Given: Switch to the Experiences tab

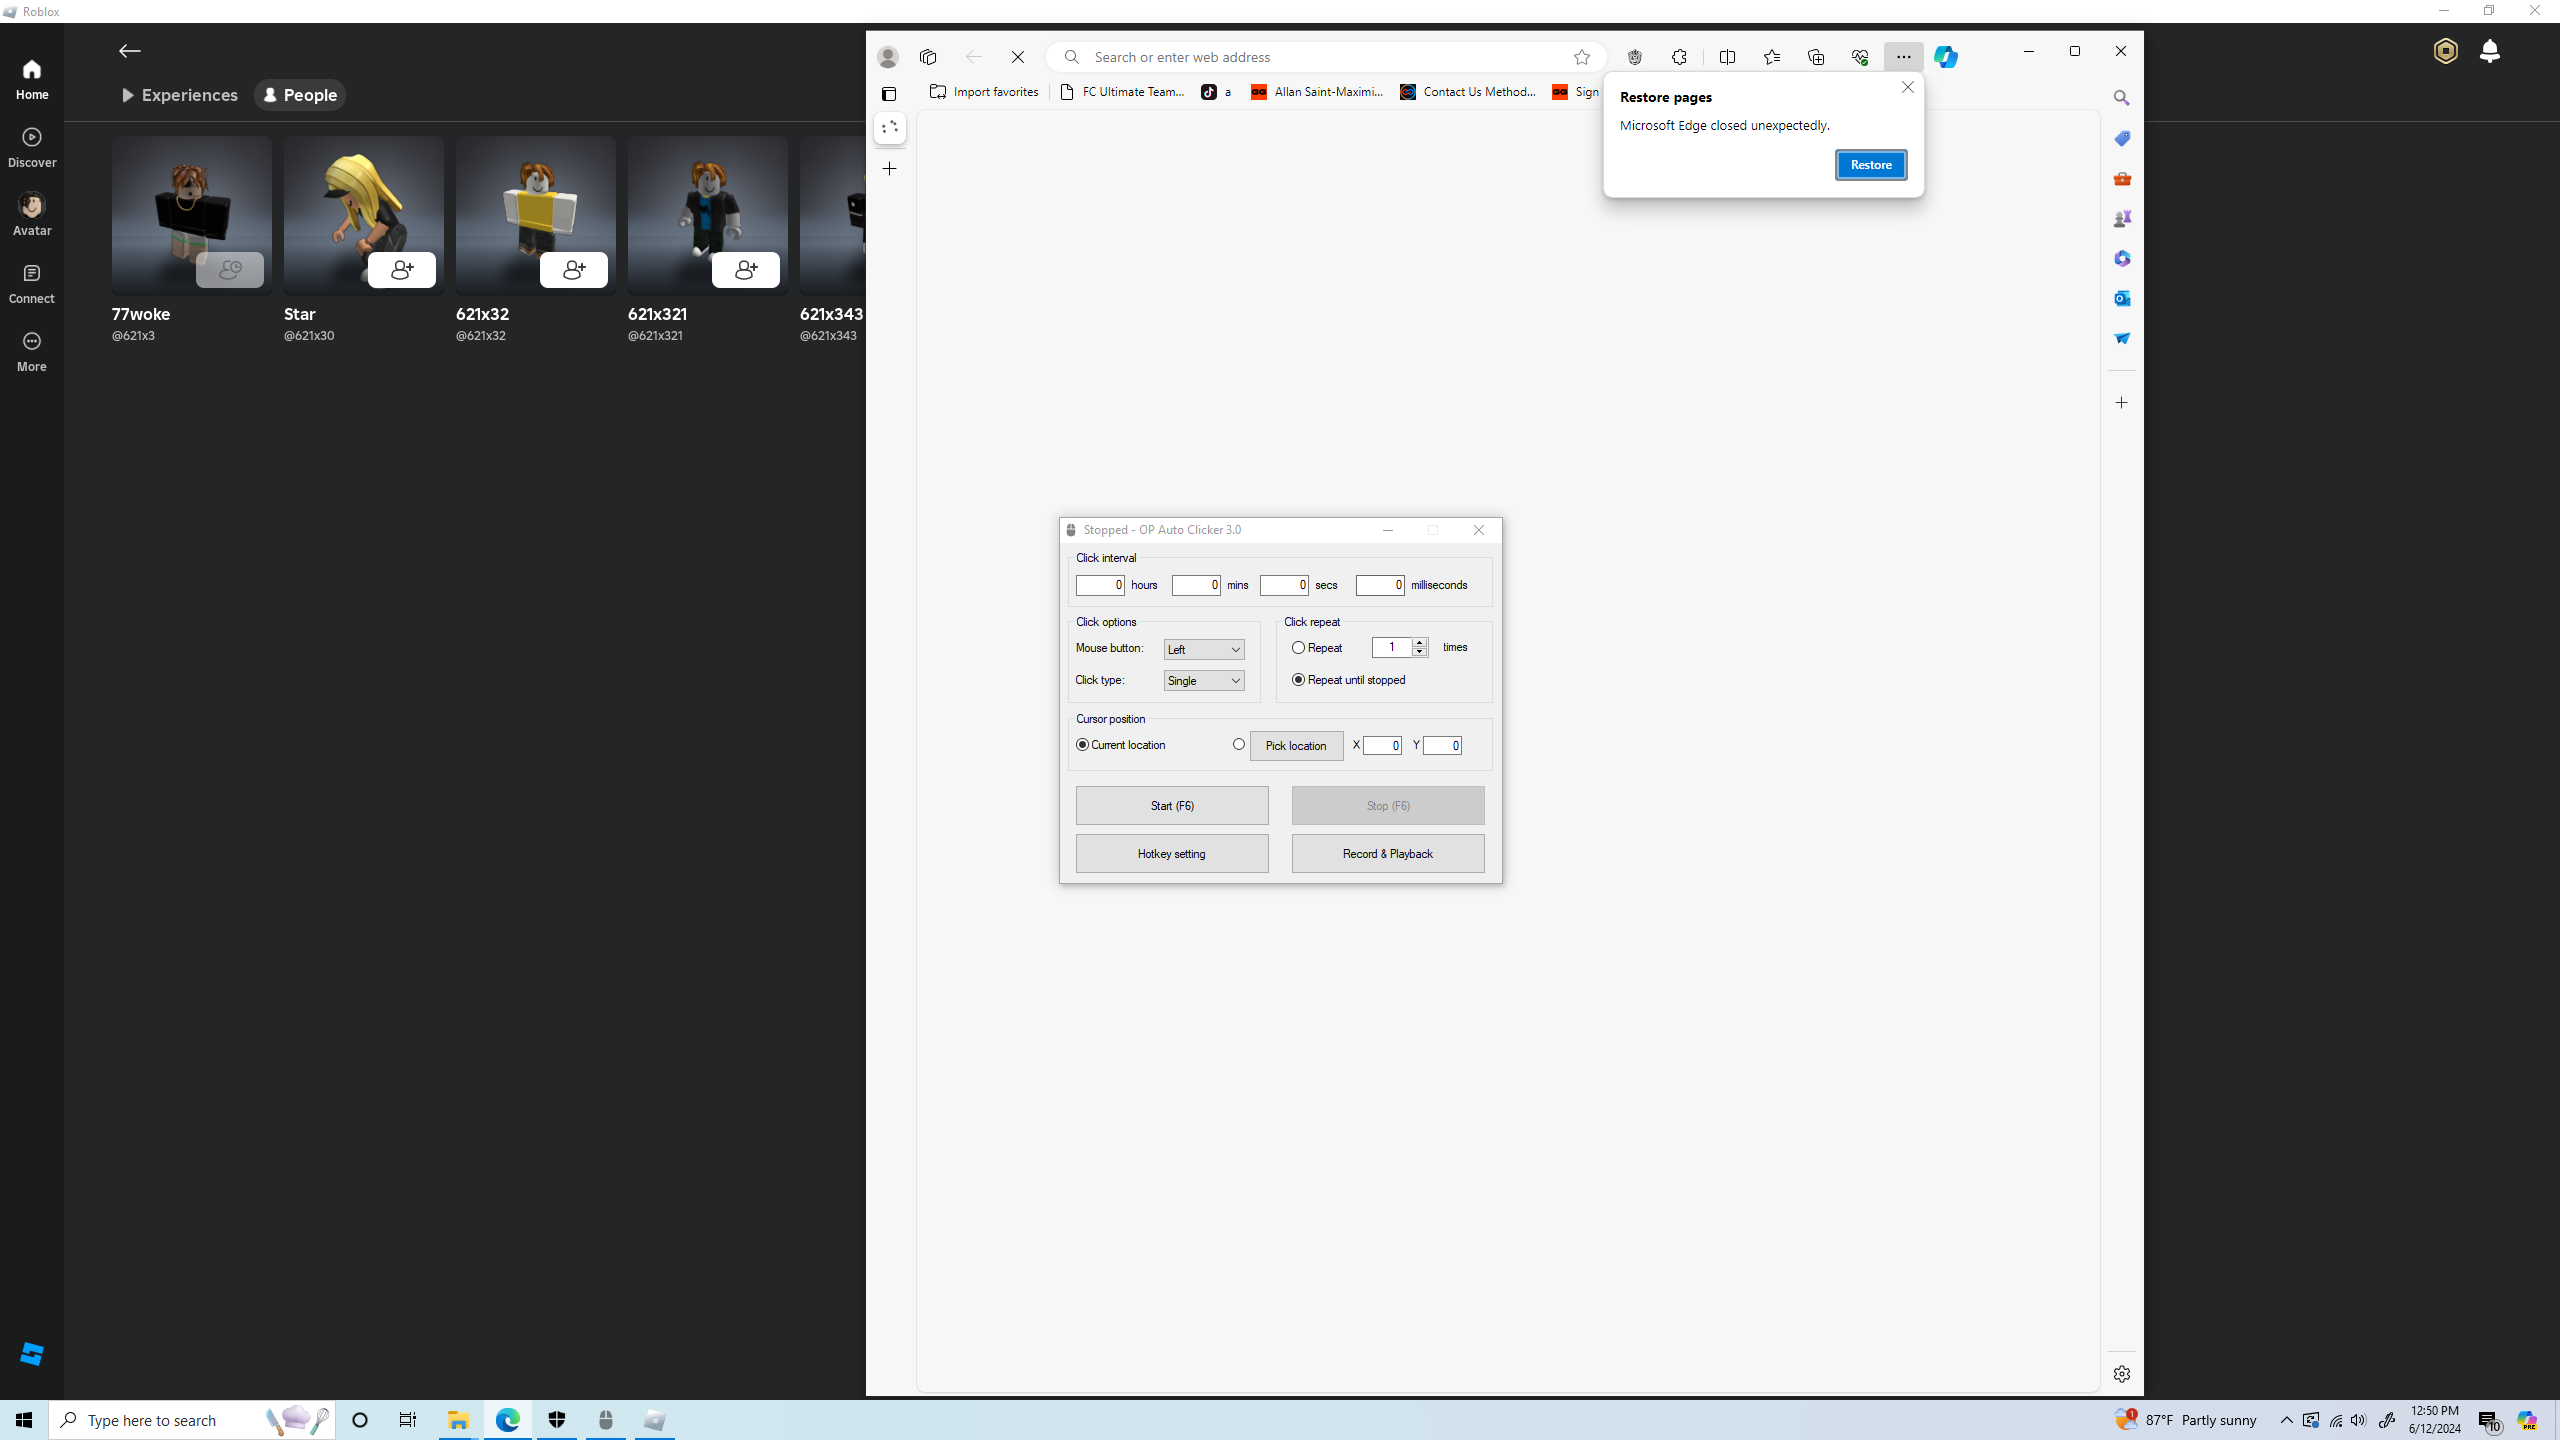Looking at the screenshot, I should coord(180,95).
